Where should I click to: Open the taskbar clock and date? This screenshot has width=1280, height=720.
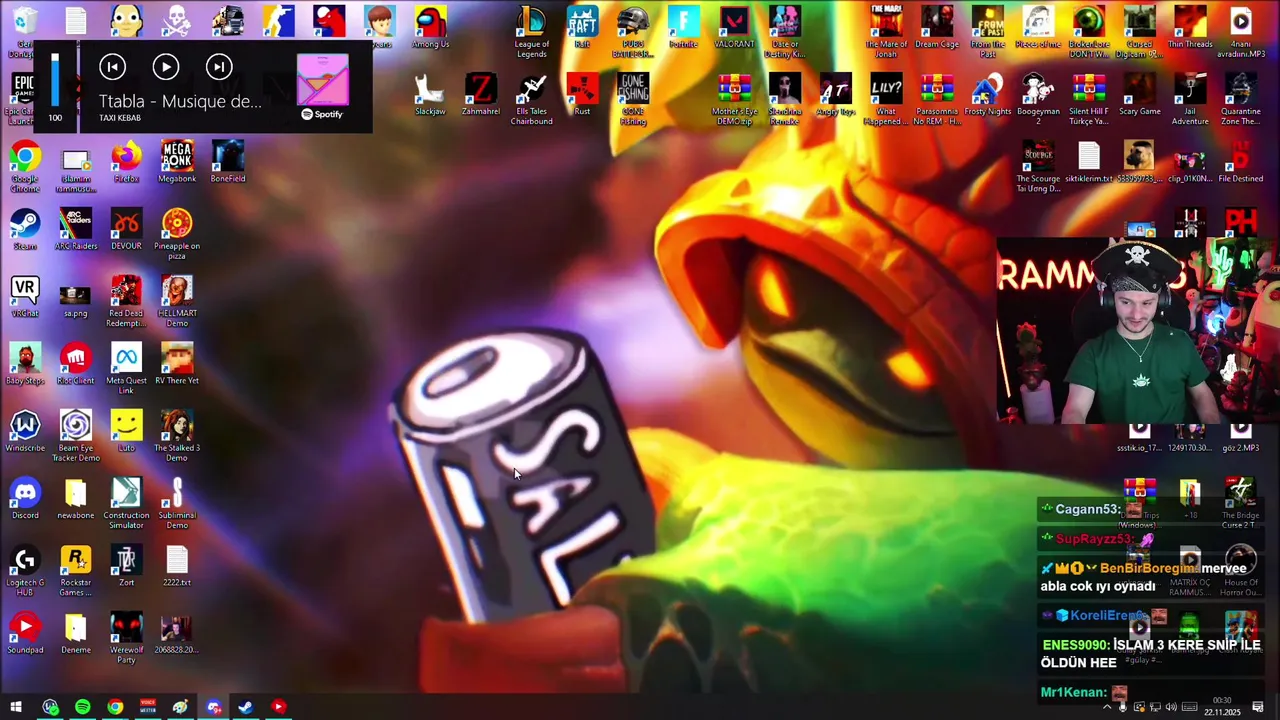pos(1222,707)
